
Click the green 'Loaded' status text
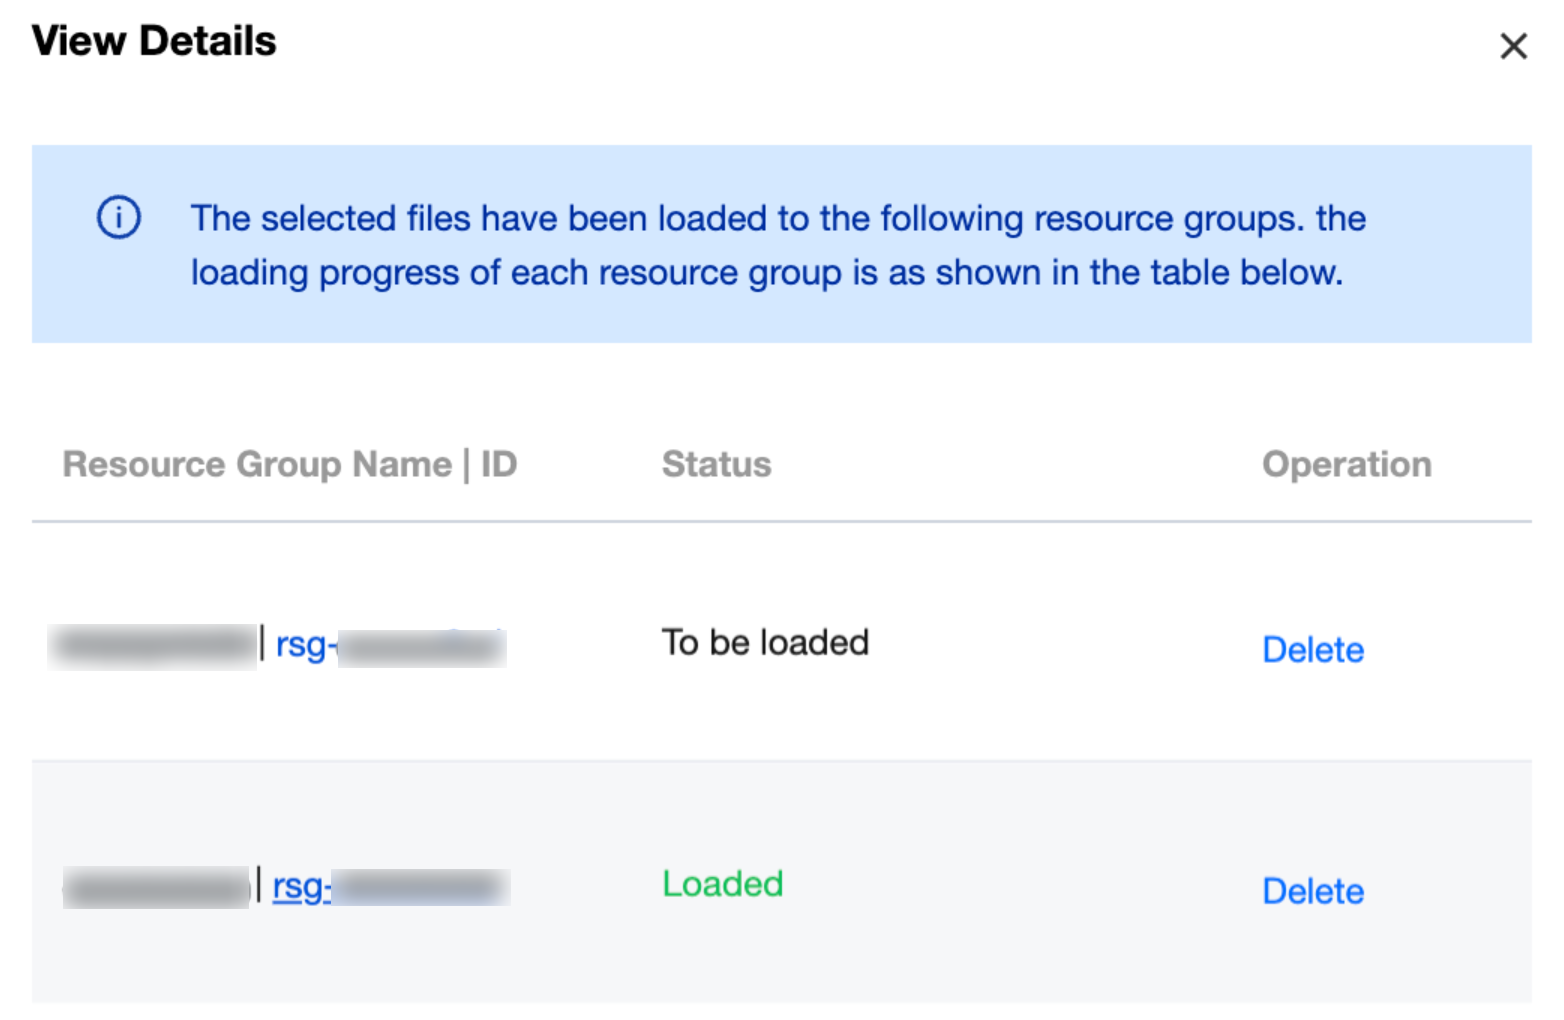pos(722,884)
